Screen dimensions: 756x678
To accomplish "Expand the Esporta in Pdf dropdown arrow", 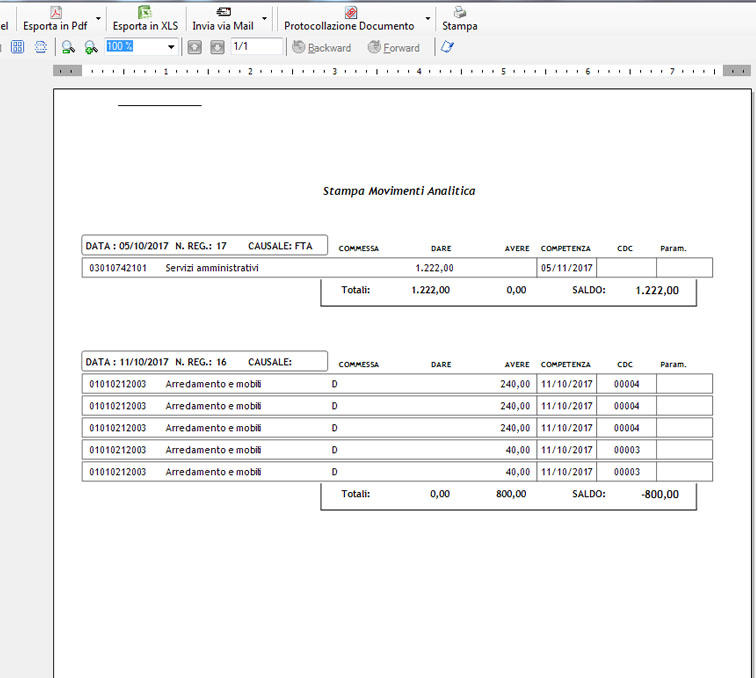I will coord(98,18).
